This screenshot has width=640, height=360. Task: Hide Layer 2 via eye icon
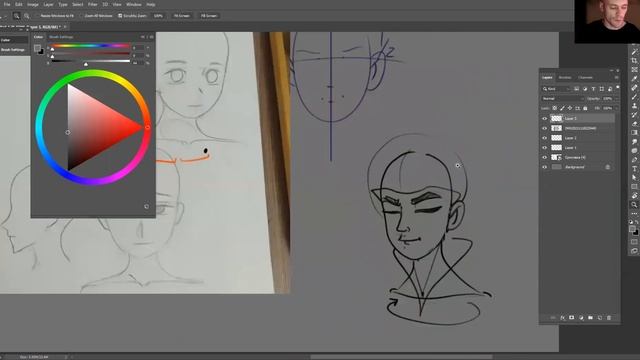point(544,138)
